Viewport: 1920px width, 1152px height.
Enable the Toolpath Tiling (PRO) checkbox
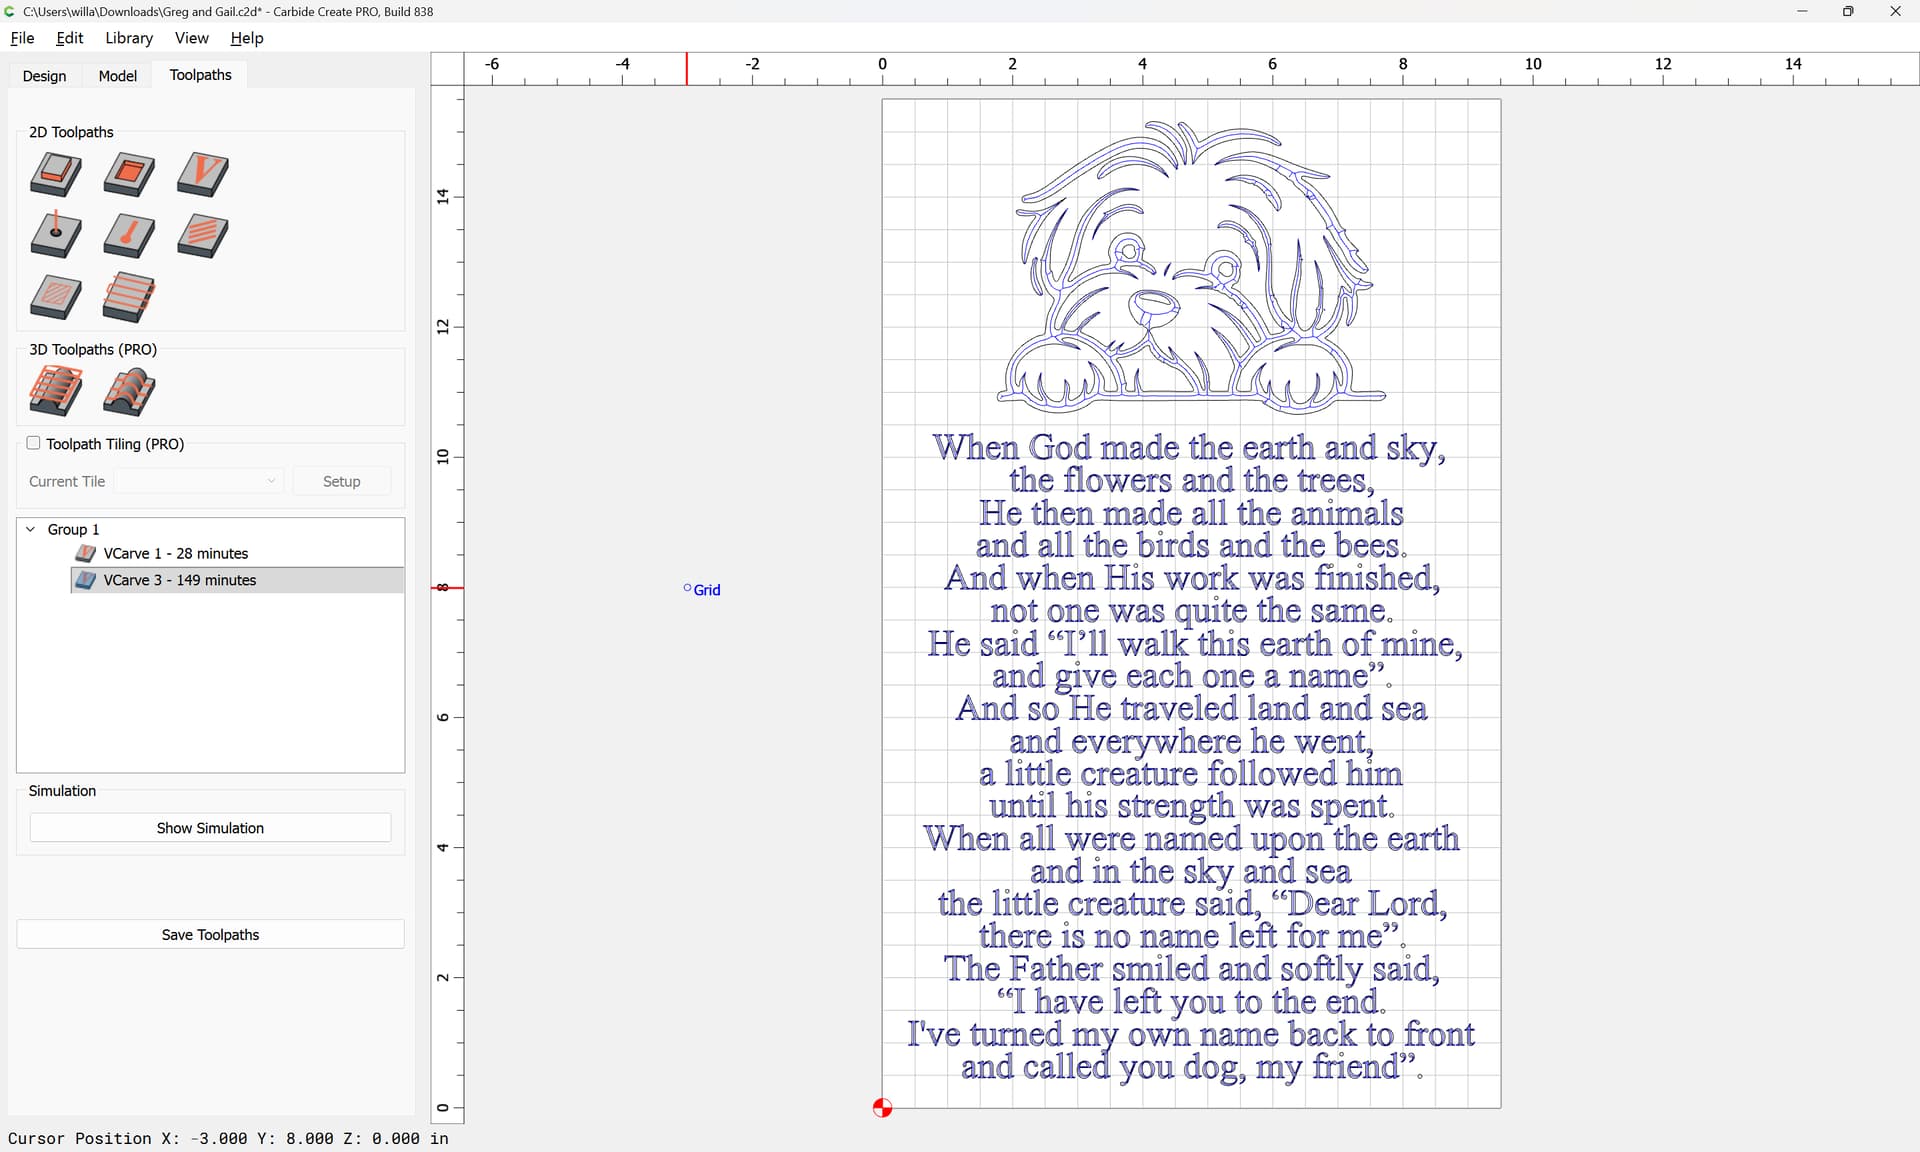[x=34, y=443]
